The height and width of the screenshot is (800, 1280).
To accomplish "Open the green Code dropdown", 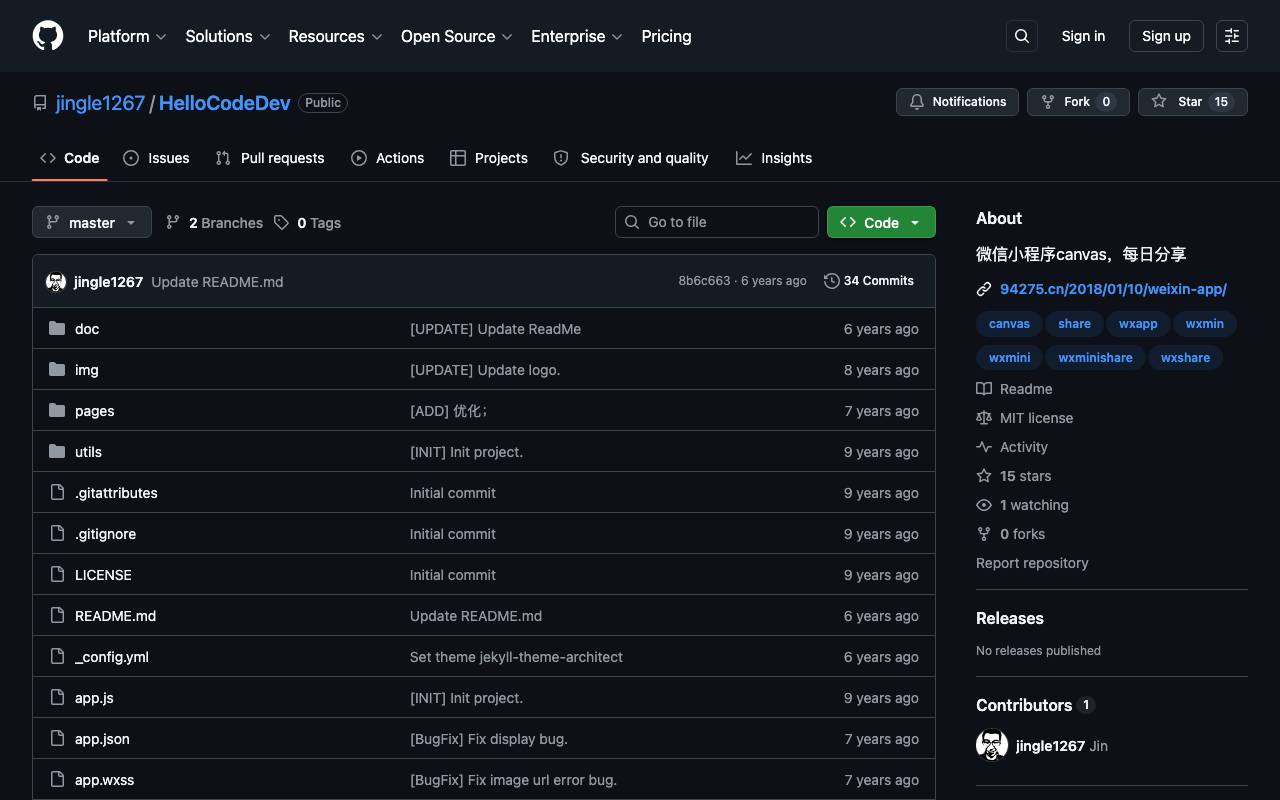I will 881,222.
